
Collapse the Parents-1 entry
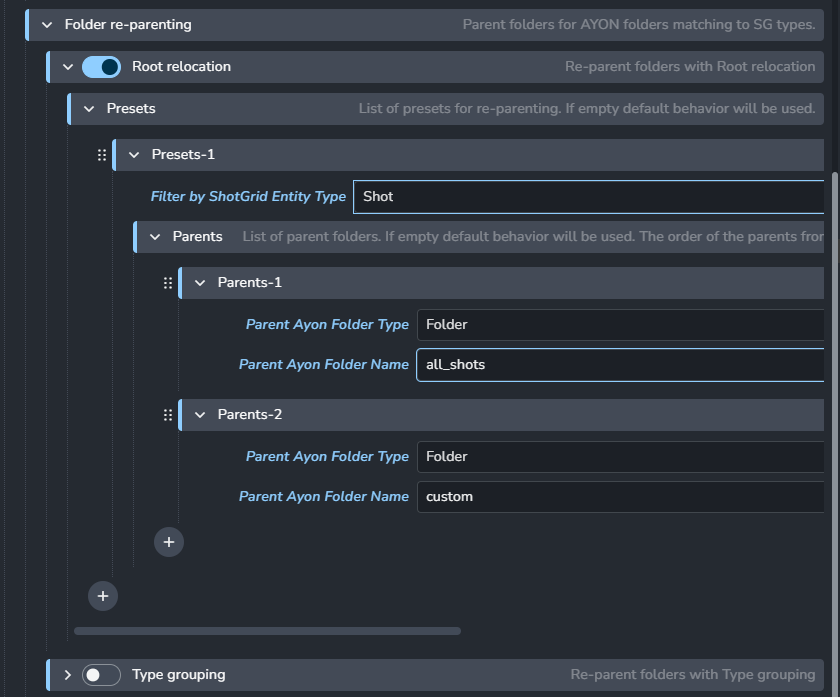click(x=200, y=283)
